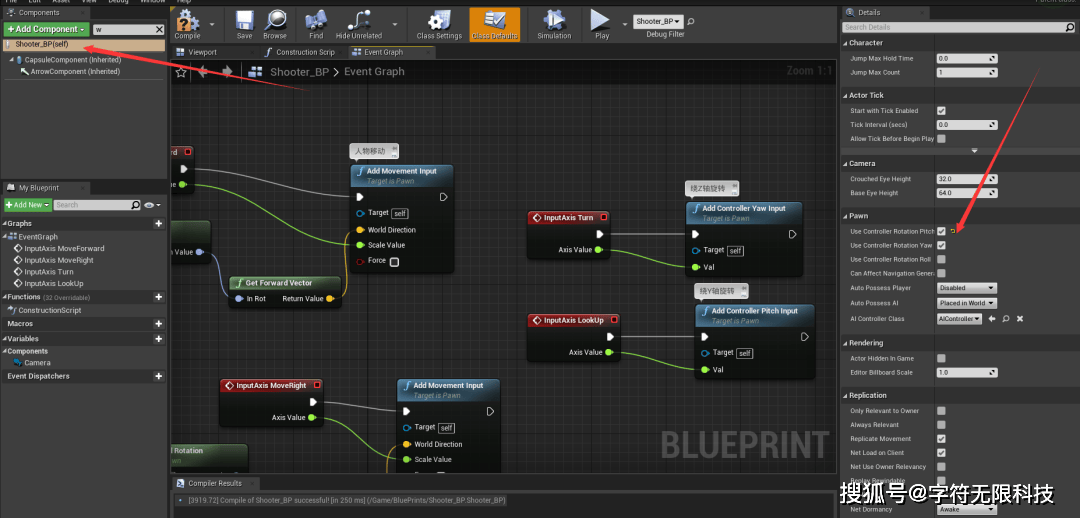The width and height of the screenshot is (1080, 518).
Task: Open Auto Possess Player dropdown
Action: (x=966, y=288)
